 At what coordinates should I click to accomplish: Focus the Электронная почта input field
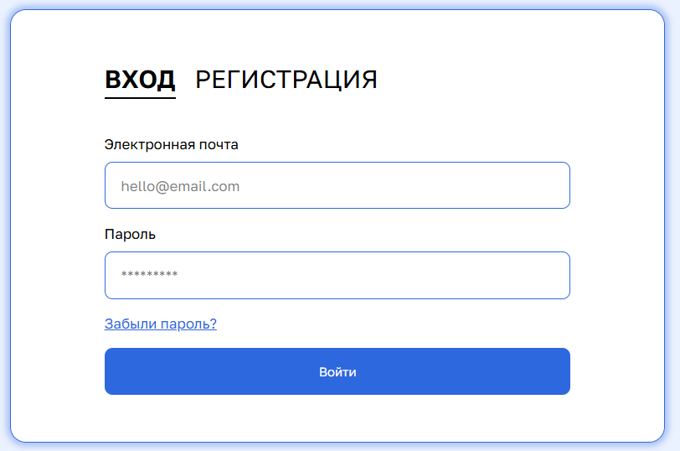337,186
